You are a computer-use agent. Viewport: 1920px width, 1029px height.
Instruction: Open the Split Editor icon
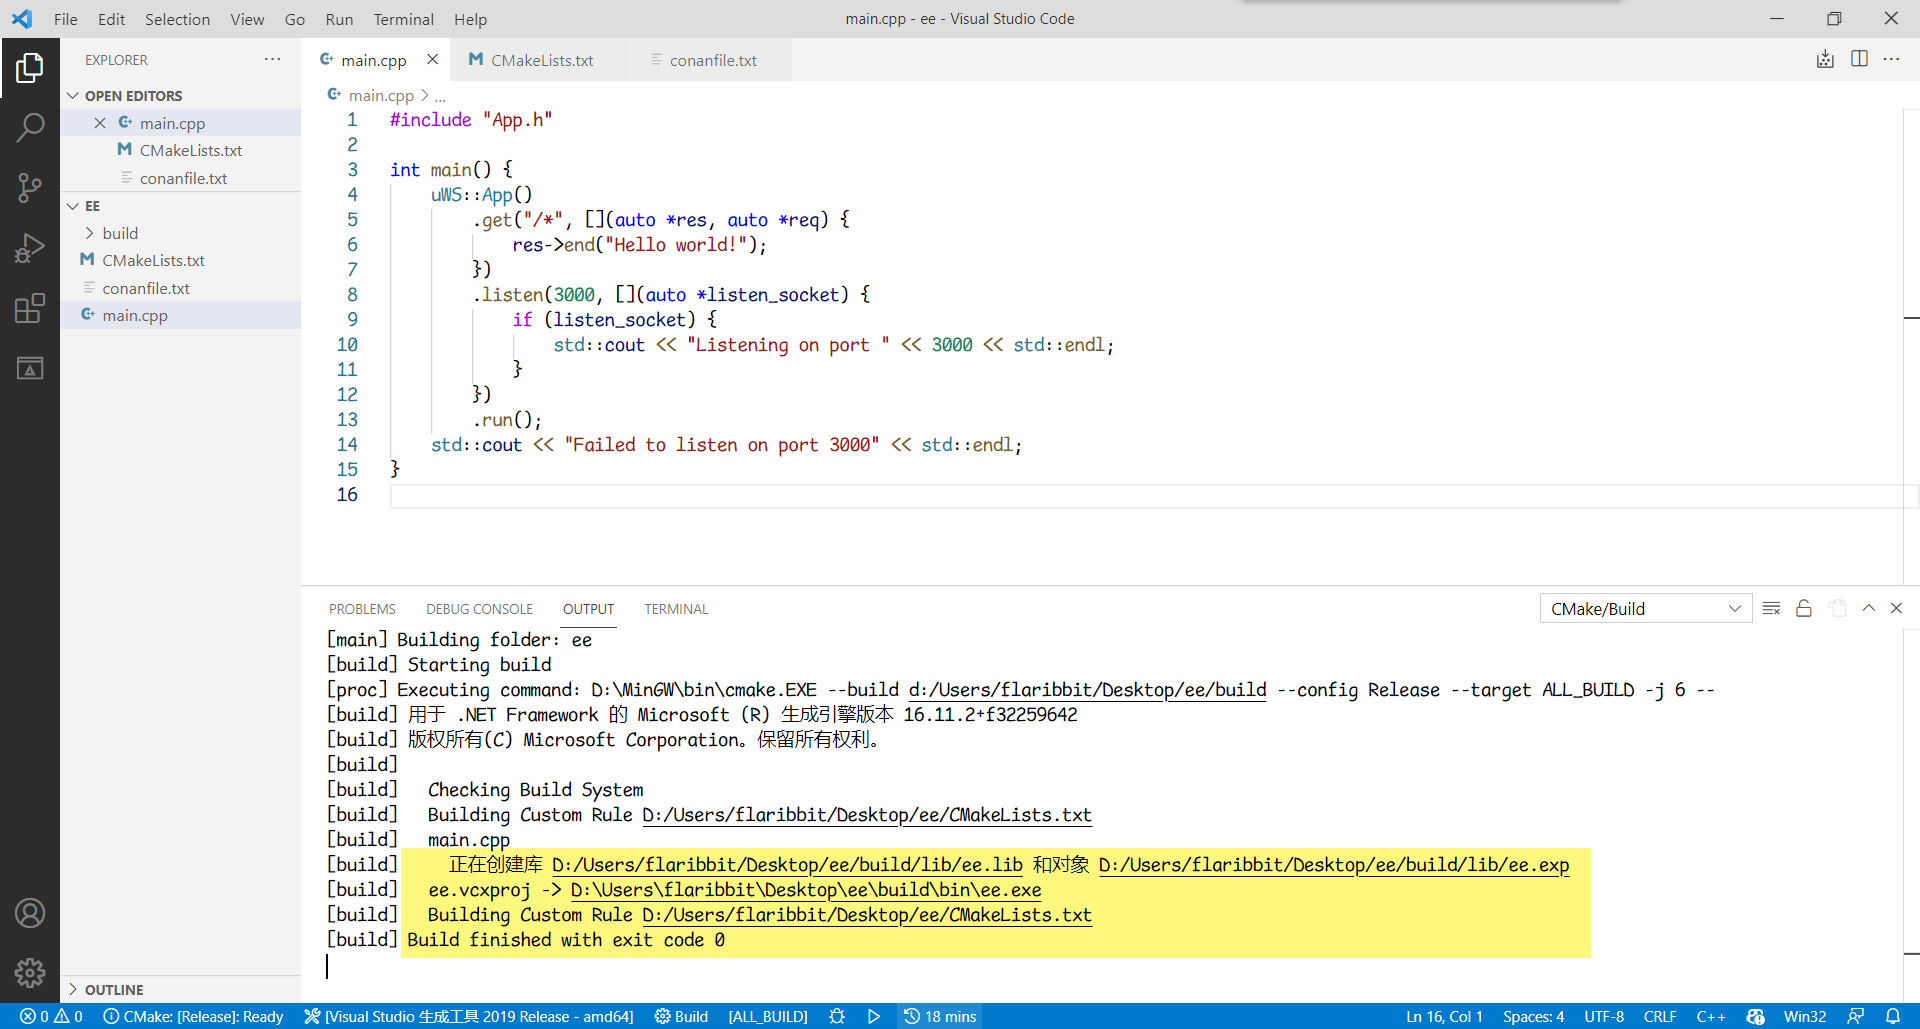point(1859,59)
